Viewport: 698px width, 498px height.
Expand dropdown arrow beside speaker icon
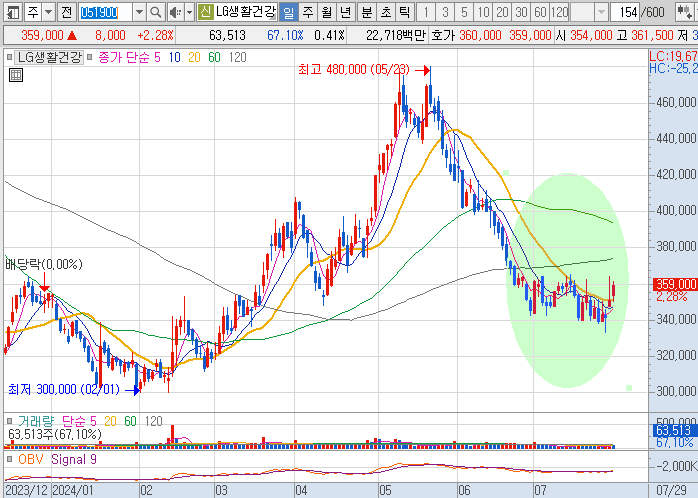click(x=189, y=12)
